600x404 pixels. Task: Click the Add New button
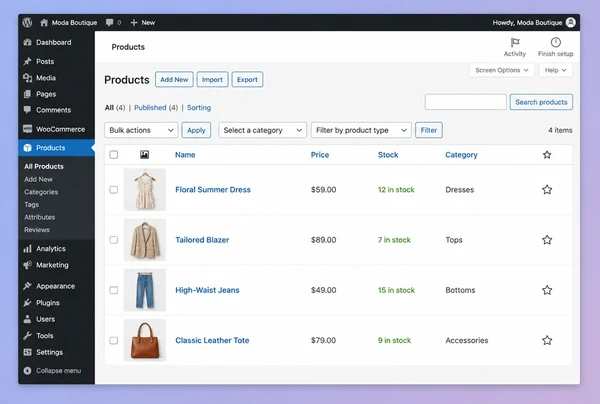point(174,80)
